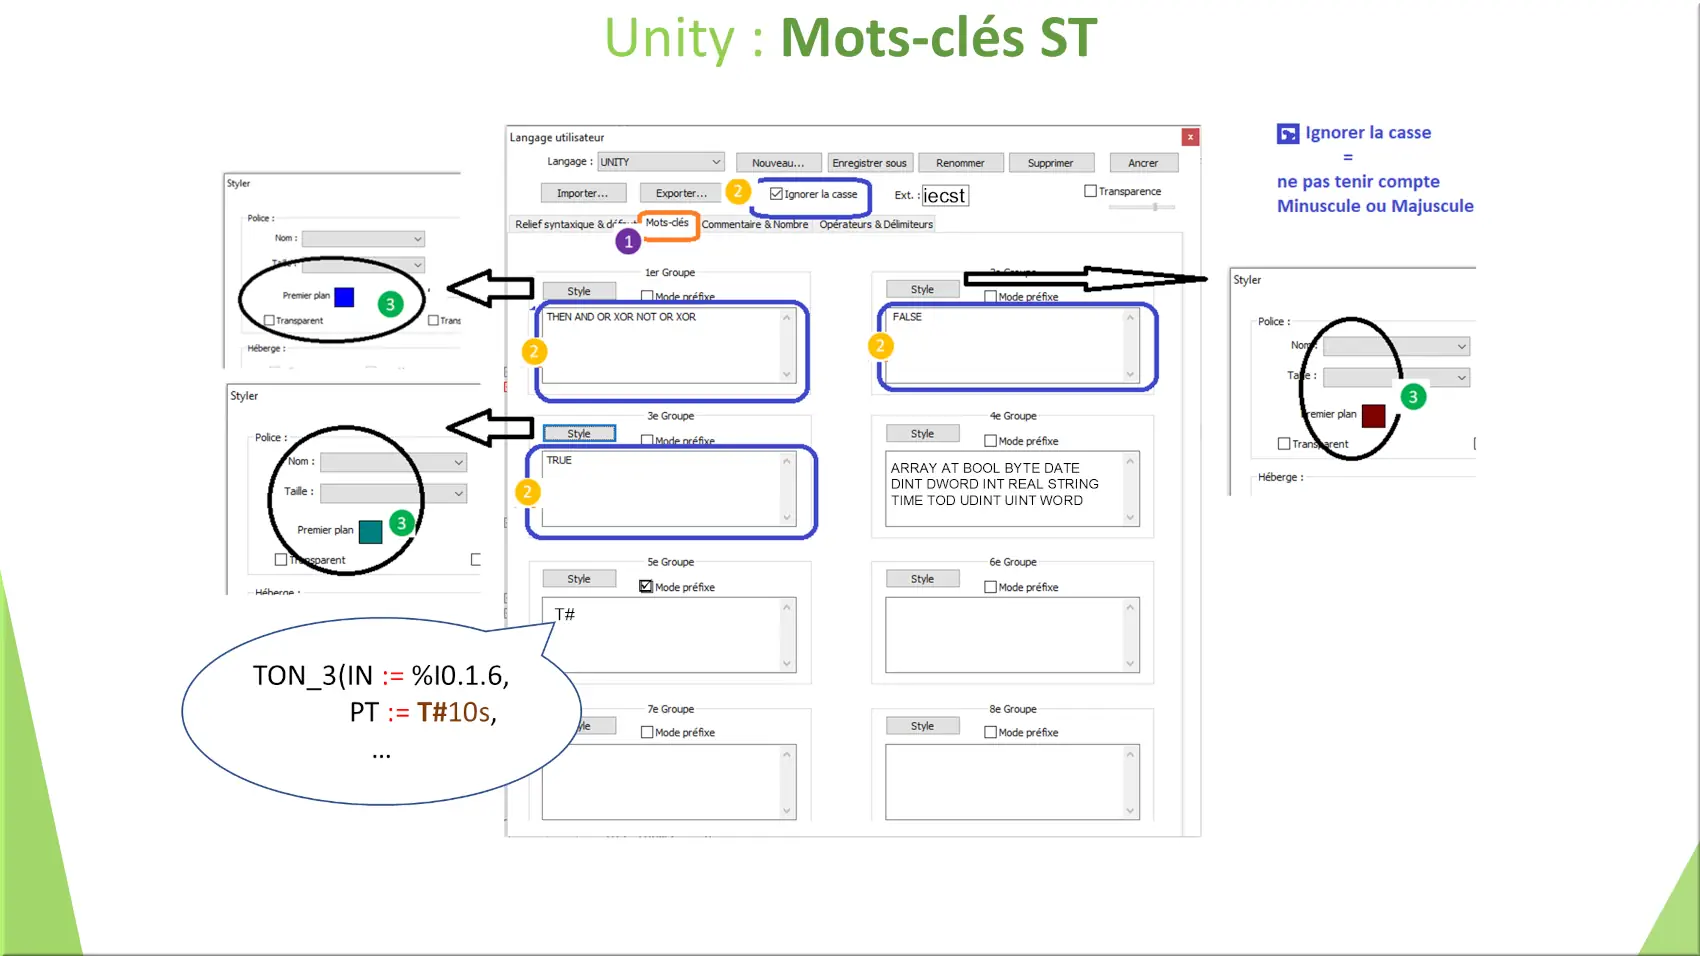The height and width of the screenshot is (956, 1700).
Task: Click scroll-down arrow of 4e Groupe box
Action: 1131,517
